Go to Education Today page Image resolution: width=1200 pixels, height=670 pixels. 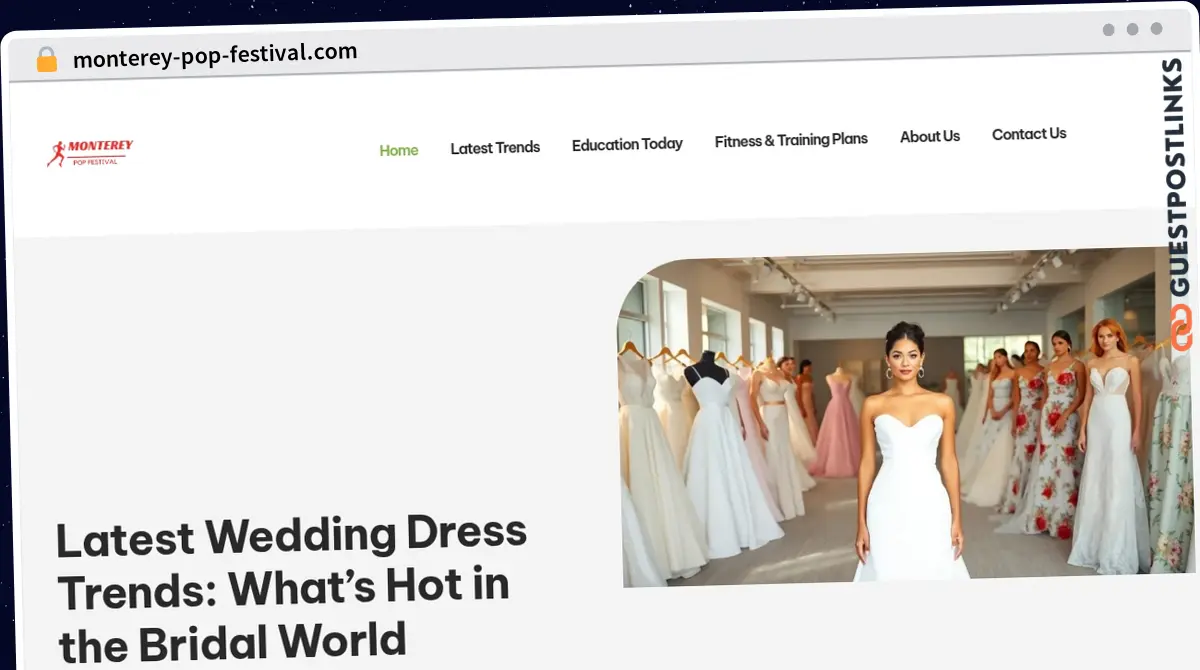point(627,144)
